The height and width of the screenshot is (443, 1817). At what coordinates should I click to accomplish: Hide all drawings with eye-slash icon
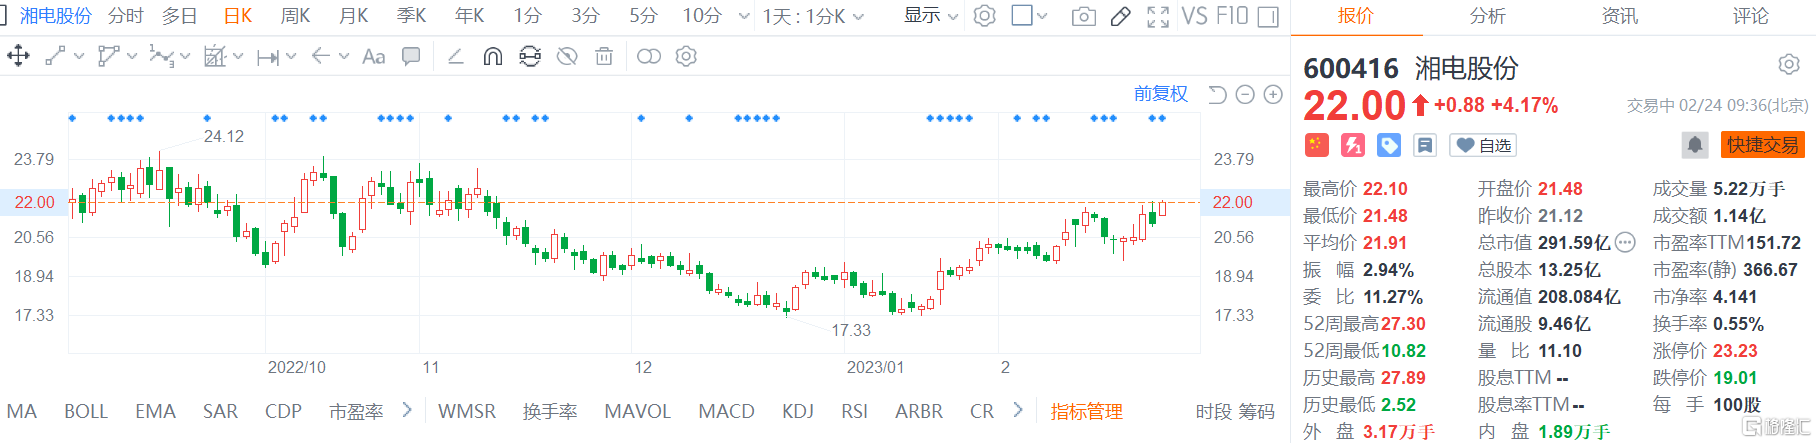pos(567,57)
